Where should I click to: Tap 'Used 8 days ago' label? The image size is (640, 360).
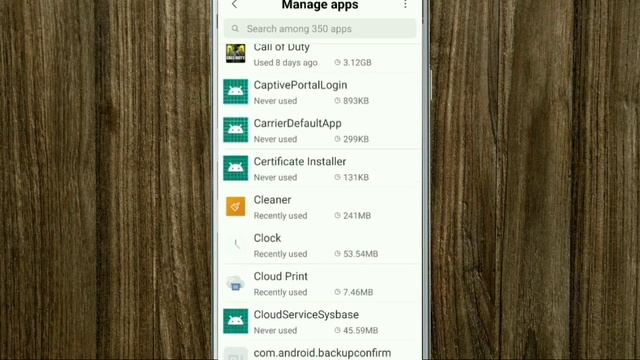coord(285,62)
